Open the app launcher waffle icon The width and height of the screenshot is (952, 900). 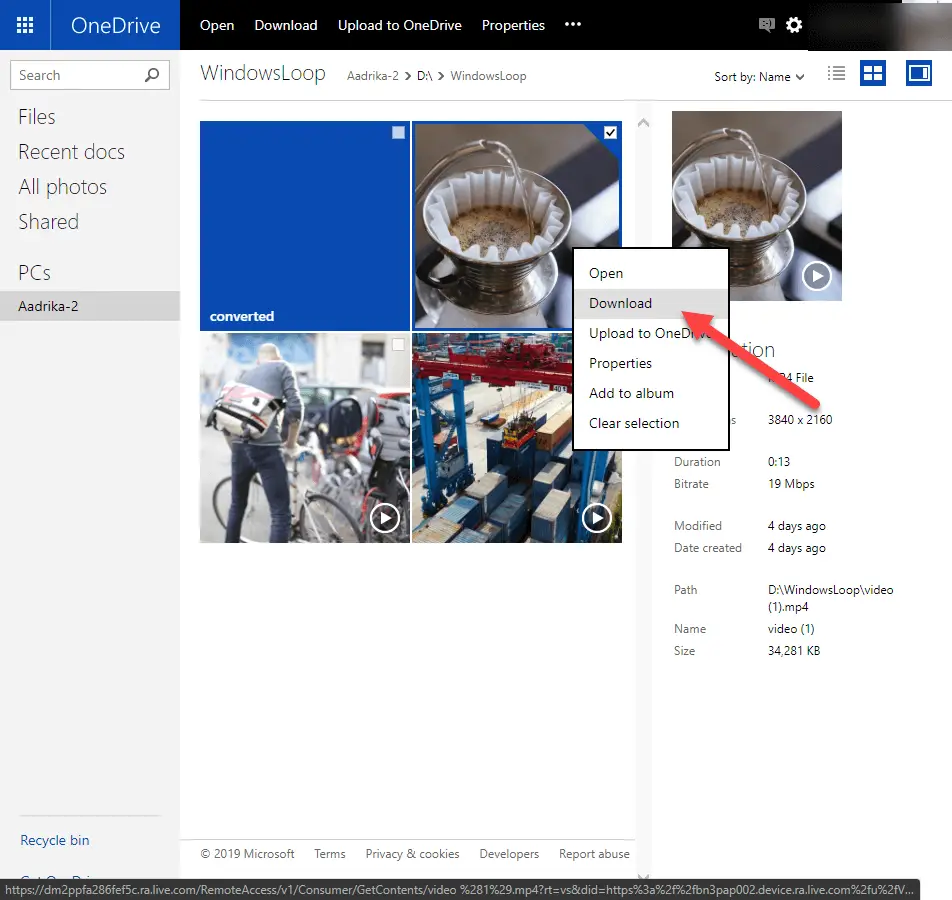pyautogui.click(x=25, y=25)
